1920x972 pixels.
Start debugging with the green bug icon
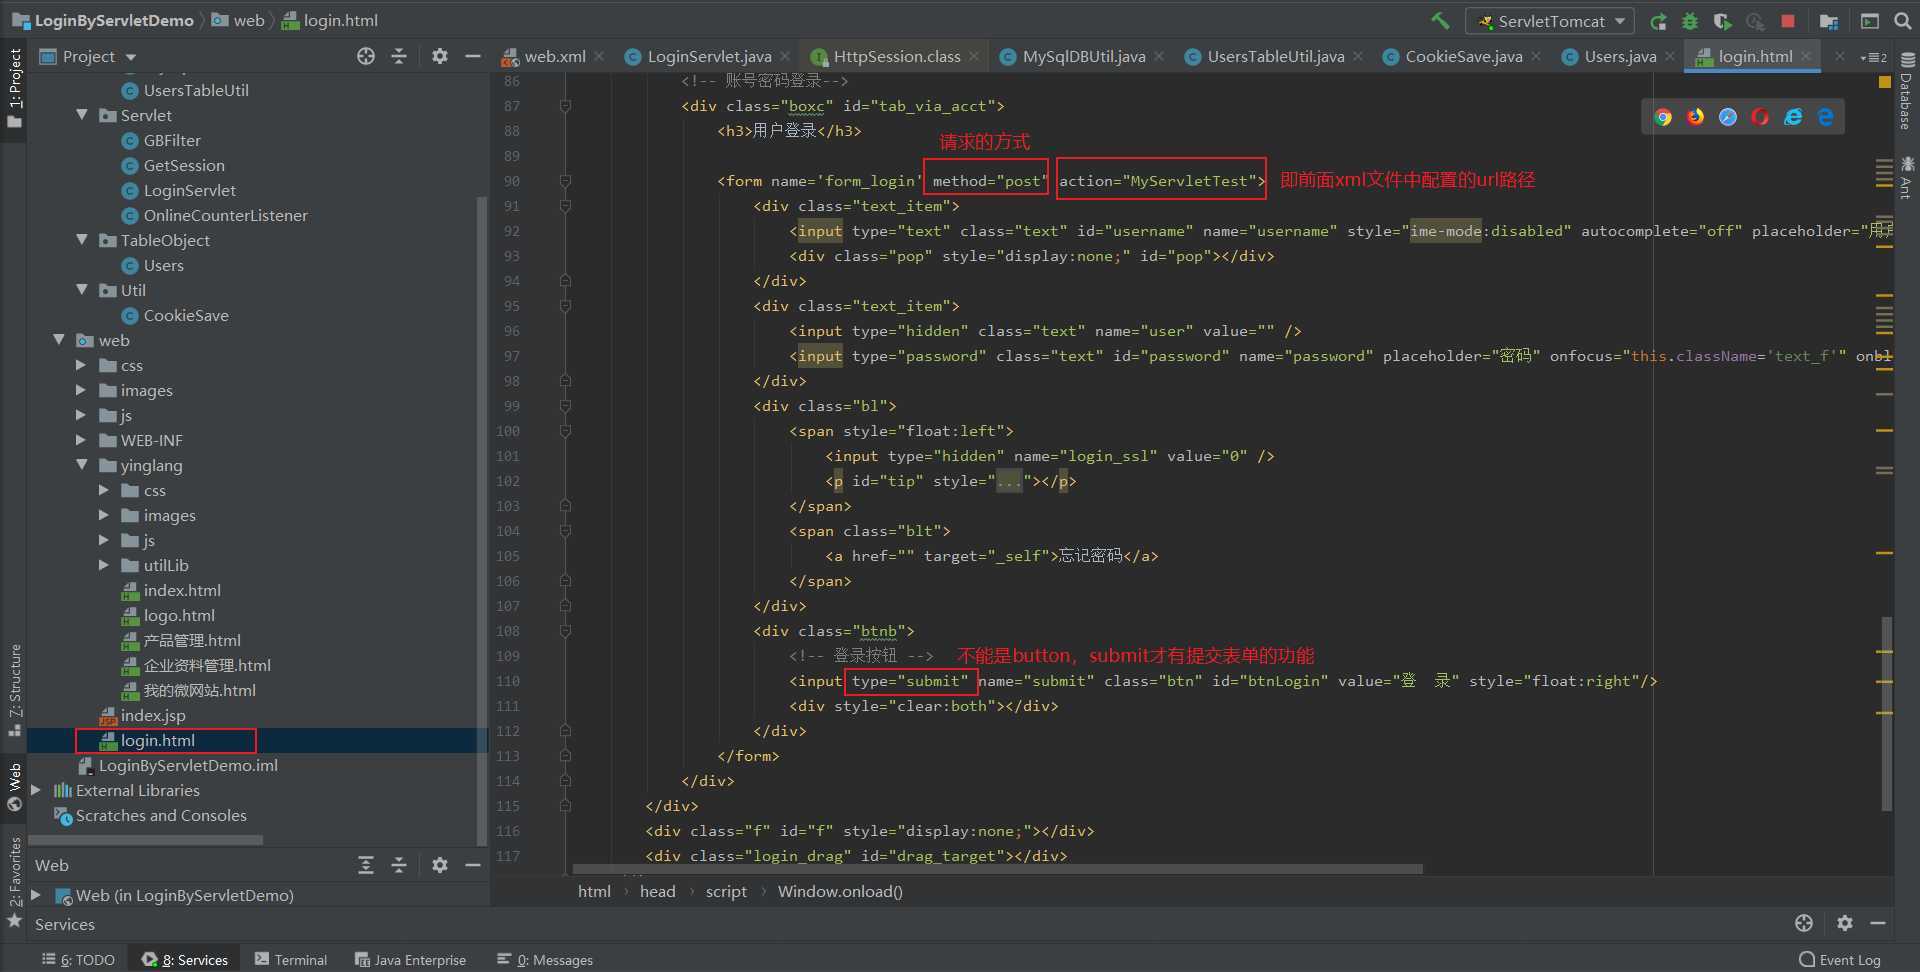1690,21
